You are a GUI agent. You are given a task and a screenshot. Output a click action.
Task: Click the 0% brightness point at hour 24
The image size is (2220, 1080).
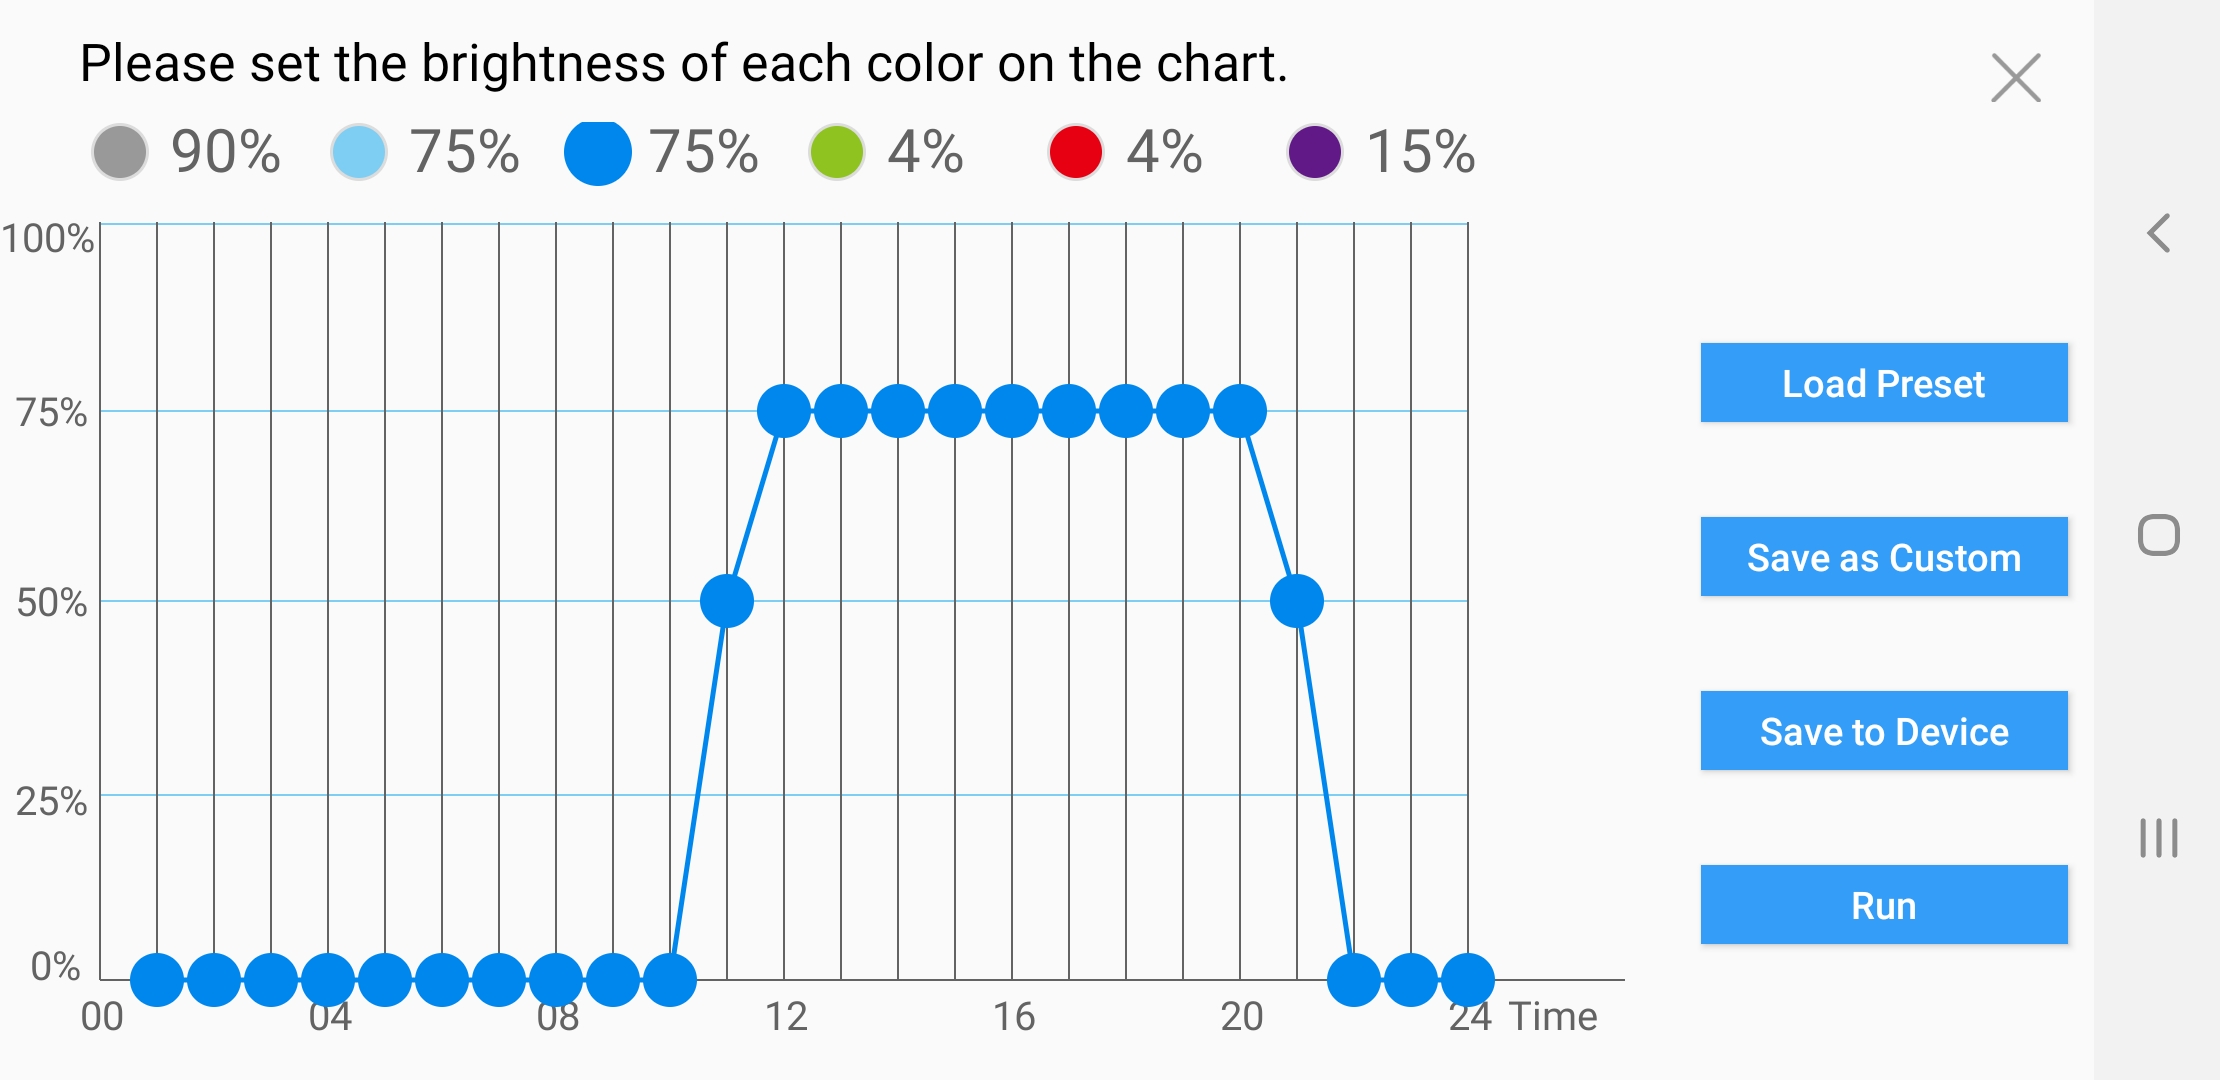click(1468, 979)
